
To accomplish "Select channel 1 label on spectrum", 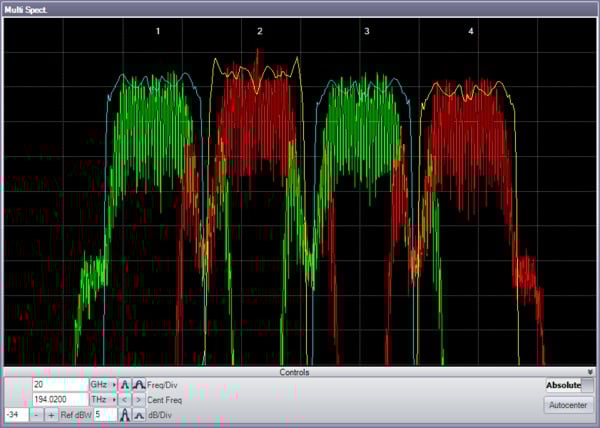I will tap(157, 32).
